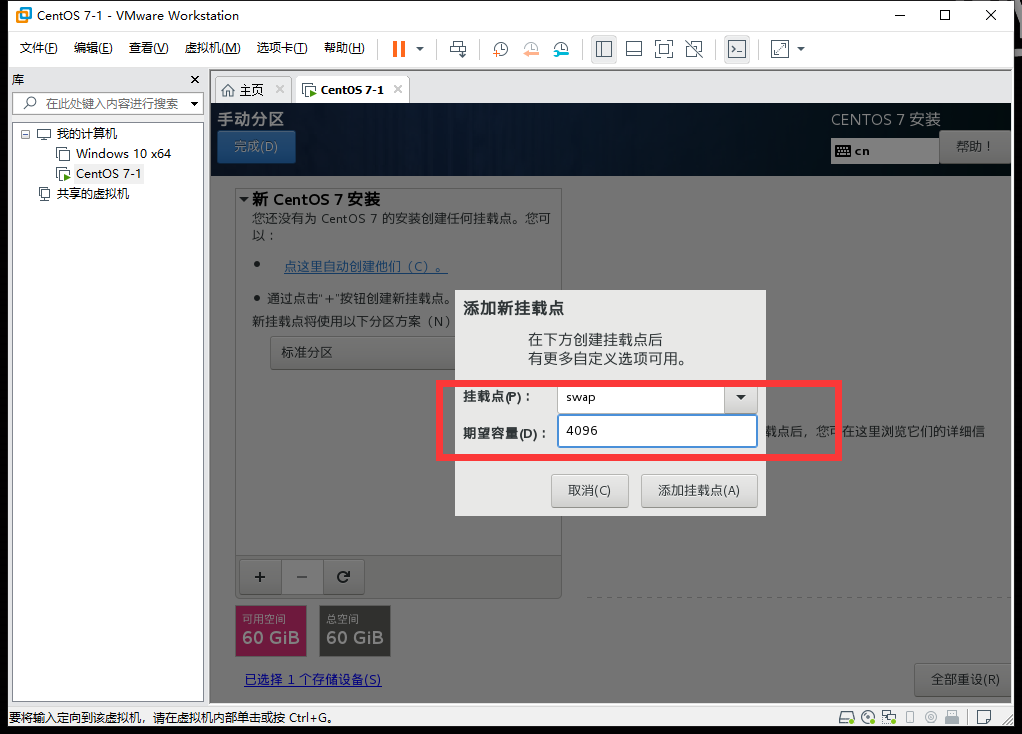This screenshot has height=734, width=1022.
Task: Select CentOS 7-1 in library tree
Action: point(108,174)
